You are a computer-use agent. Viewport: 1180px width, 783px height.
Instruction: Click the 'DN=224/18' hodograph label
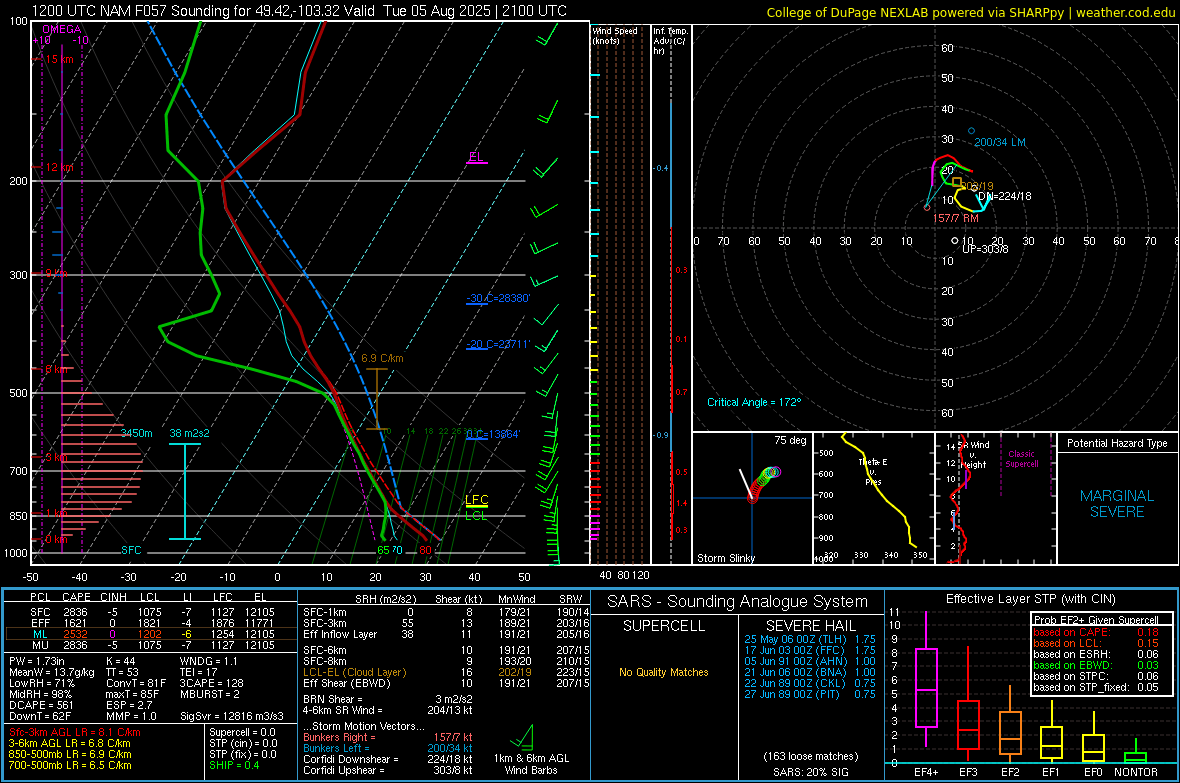point(1005,196)
